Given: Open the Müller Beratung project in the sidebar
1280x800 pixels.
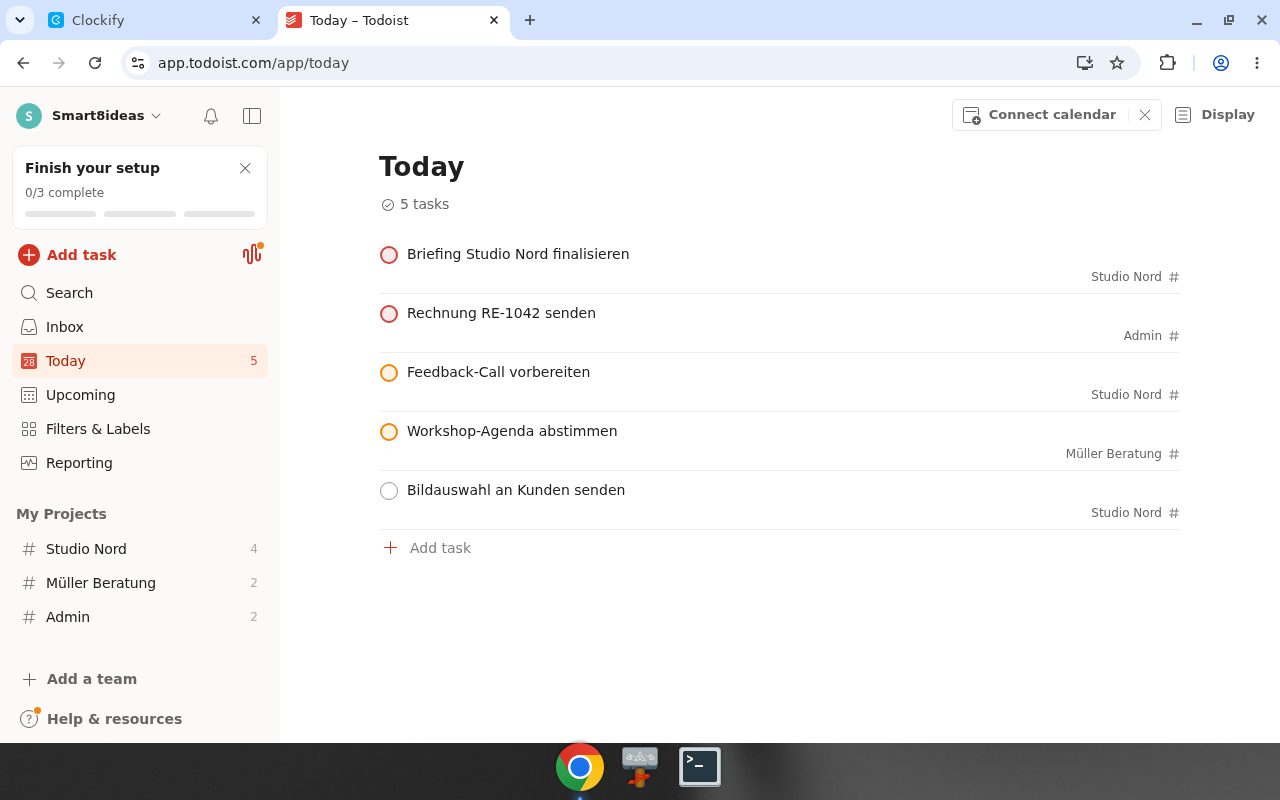Looking at the screenshot, I should [140, 583].
